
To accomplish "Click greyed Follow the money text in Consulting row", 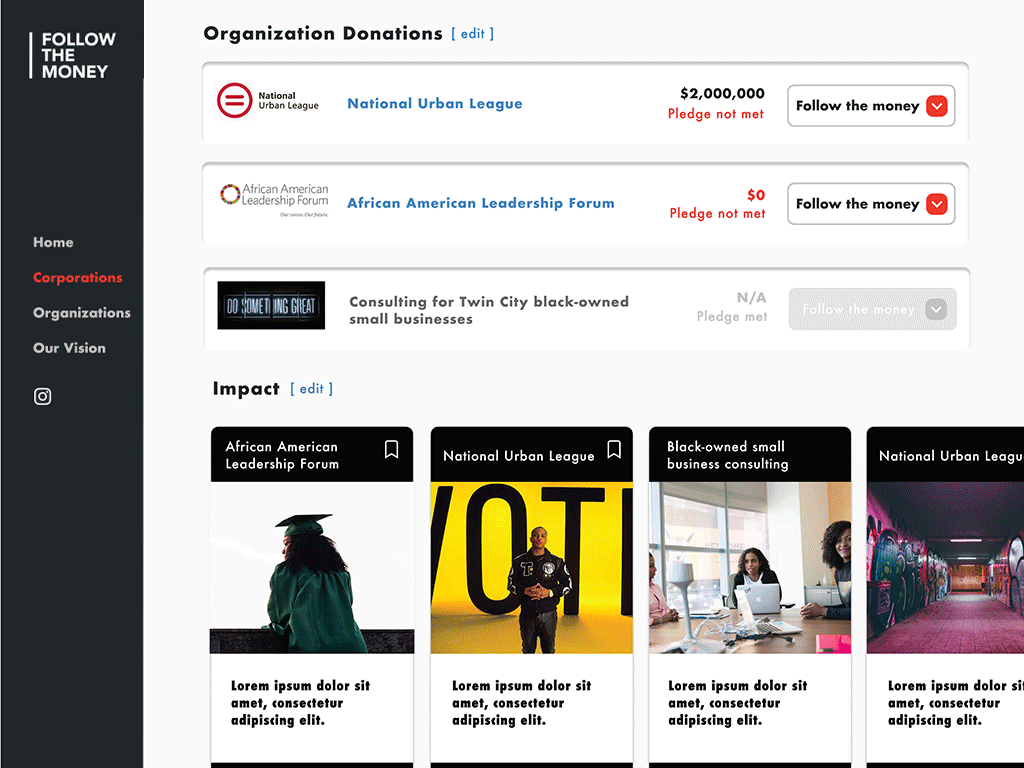I will click(858, 309).
